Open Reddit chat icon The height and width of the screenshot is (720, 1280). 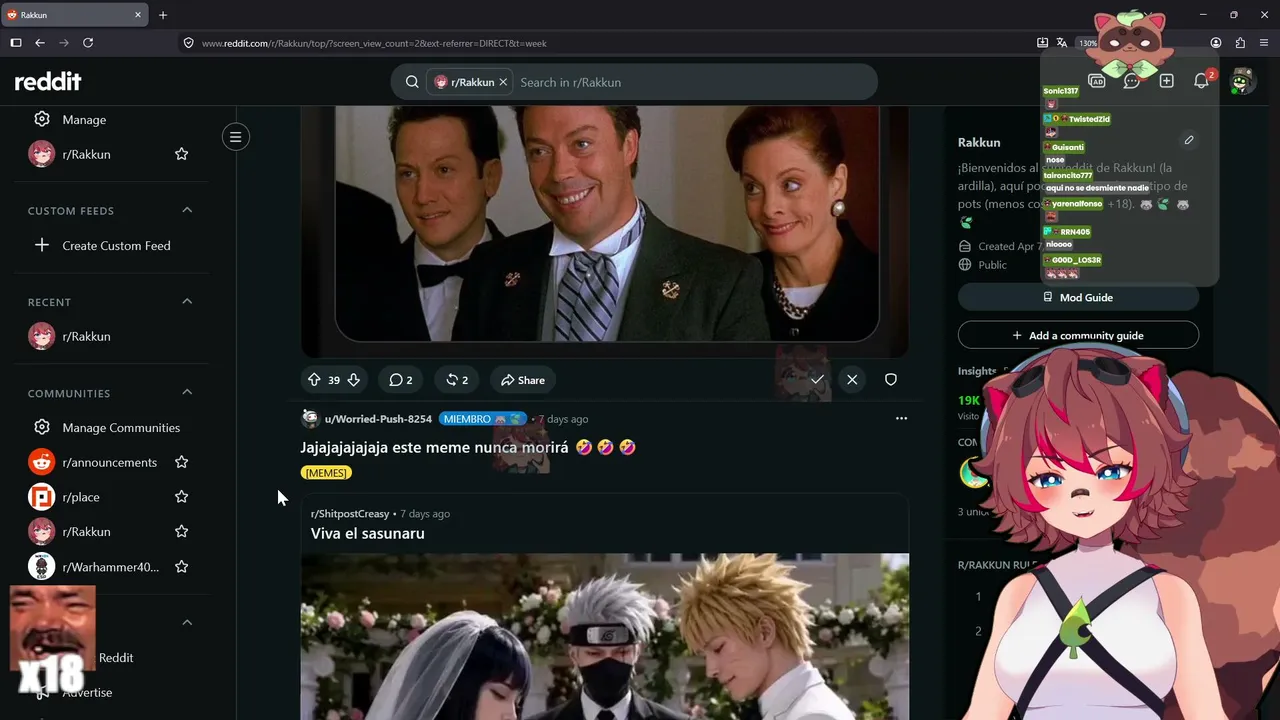pyautogui.click(x=1132, y=81)
